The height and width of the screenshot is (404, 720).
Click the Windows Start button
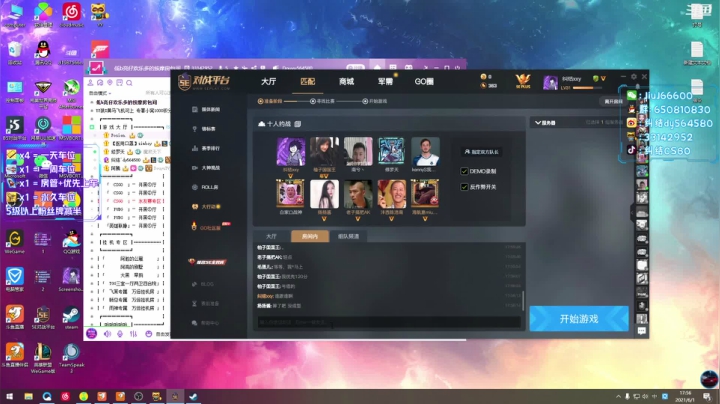[9, 396]
